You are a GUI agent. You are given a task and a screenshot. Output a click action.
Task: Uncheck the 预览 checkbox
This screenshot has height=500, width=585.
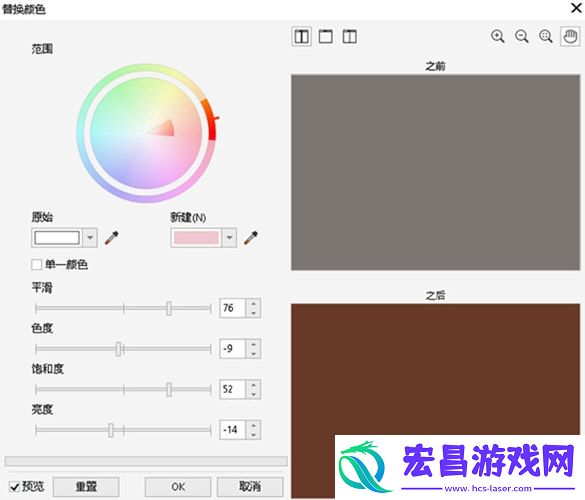coord(14,487)
